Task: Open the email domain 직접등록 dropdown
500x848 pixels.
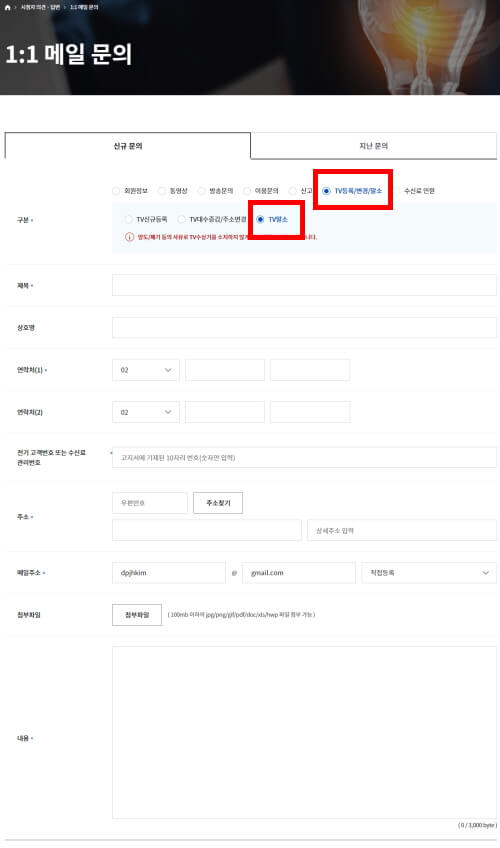Action: click(429, 573)
